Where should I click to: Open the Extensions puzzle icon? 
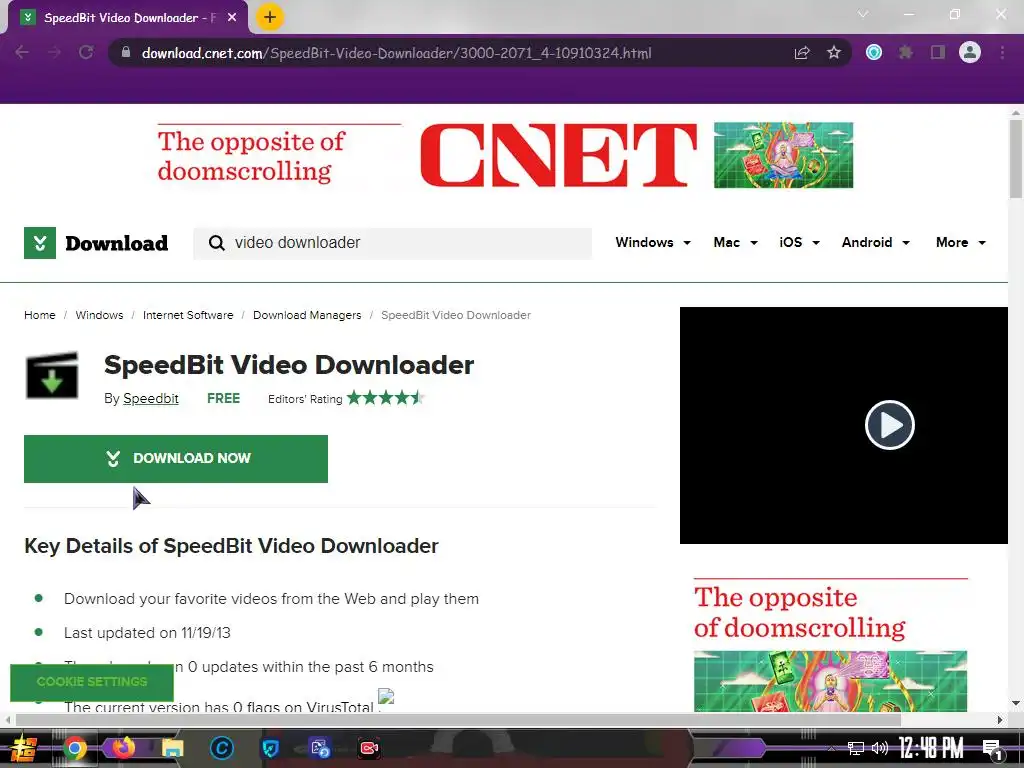(906, 52)
